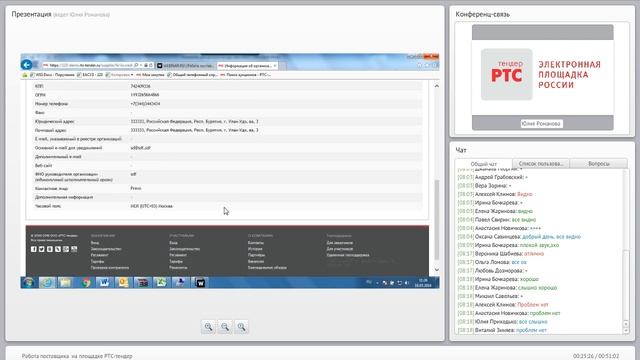Screen dimensions: 640x360
Task: Click the web page scrollbar down arrow
Action: click(436, 269)
